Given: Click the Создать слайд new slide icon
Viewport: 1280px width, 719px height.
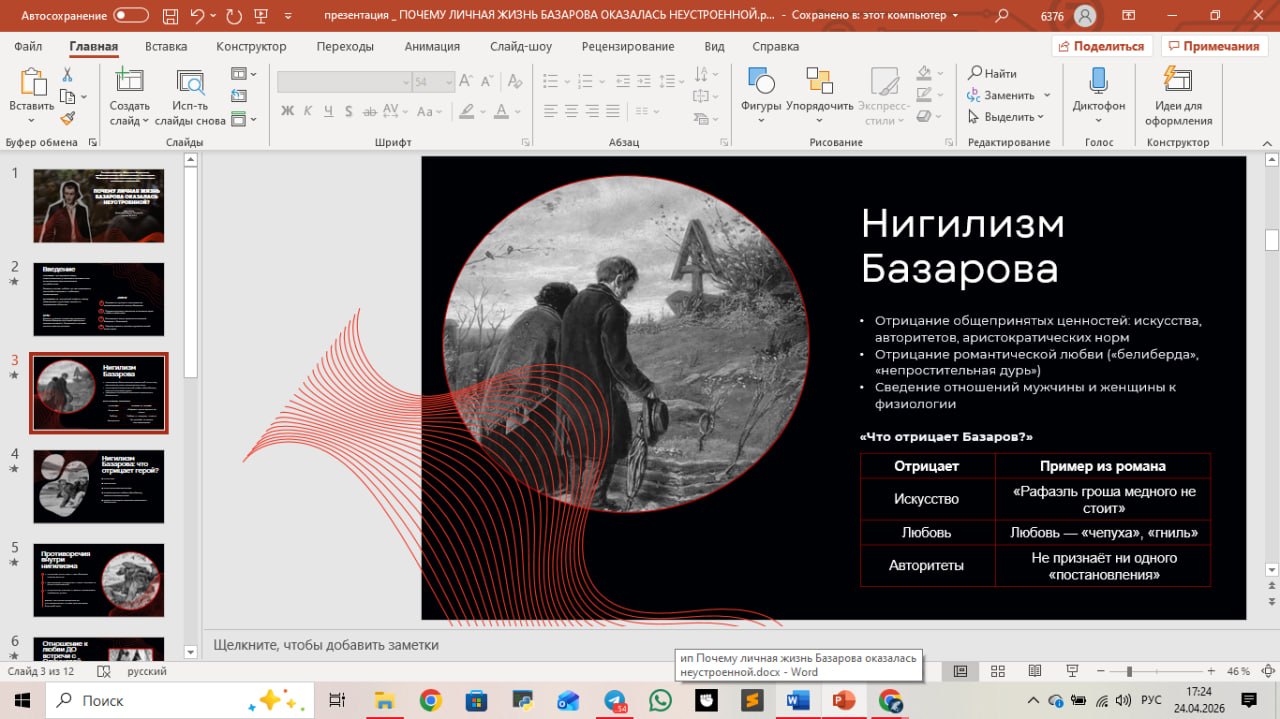Looking at the screenshot, I should point(129,82).
